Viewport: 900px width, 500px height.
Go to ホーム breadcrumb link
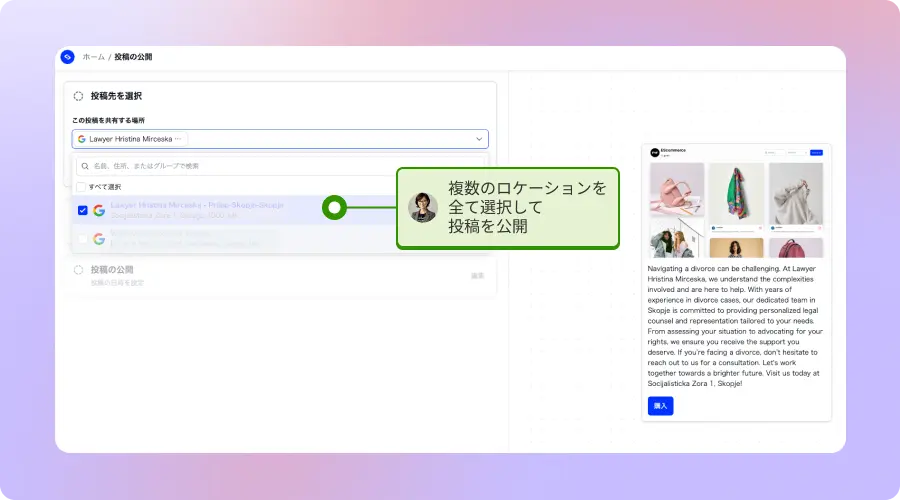94,57
